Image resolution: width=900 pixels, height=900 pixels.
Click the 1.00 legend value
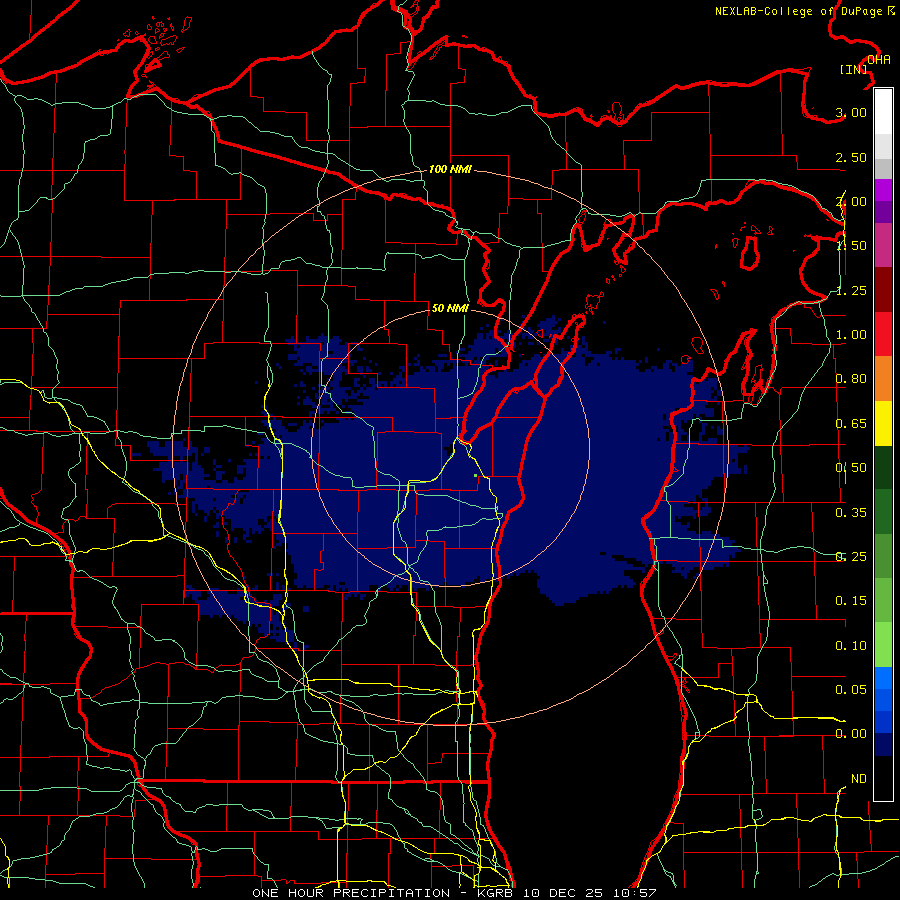(851, 335)
